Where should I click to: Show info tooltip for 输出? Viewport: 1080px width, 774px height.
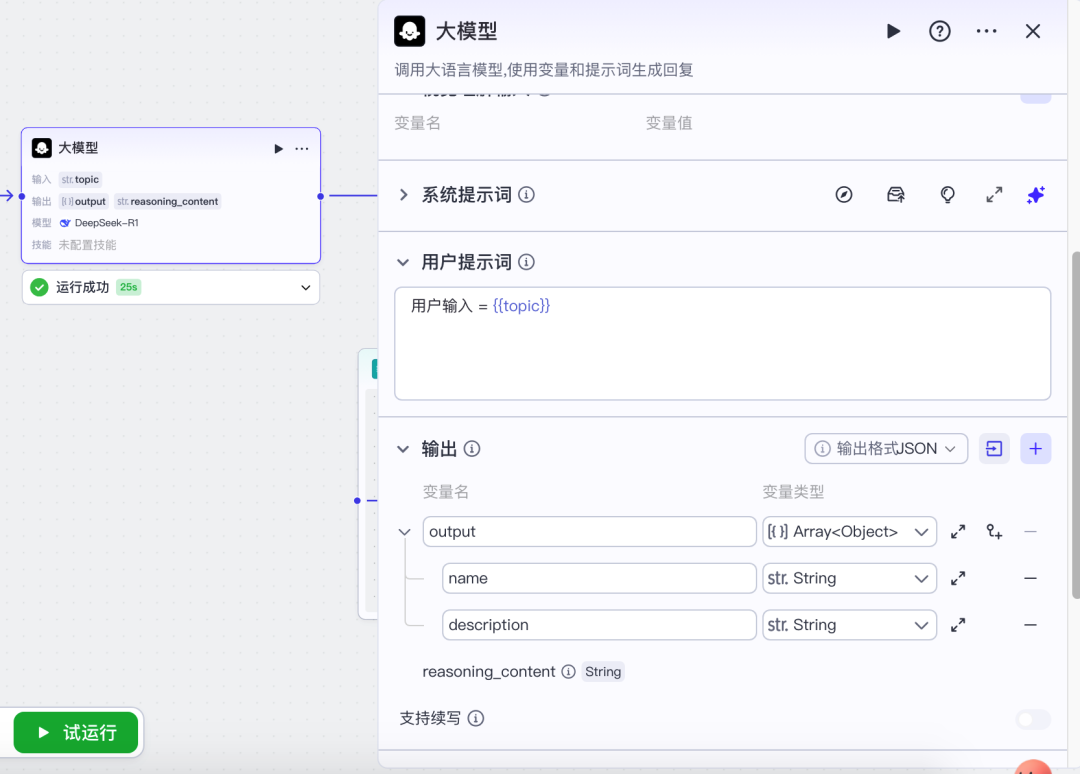(x=472, y=449)
